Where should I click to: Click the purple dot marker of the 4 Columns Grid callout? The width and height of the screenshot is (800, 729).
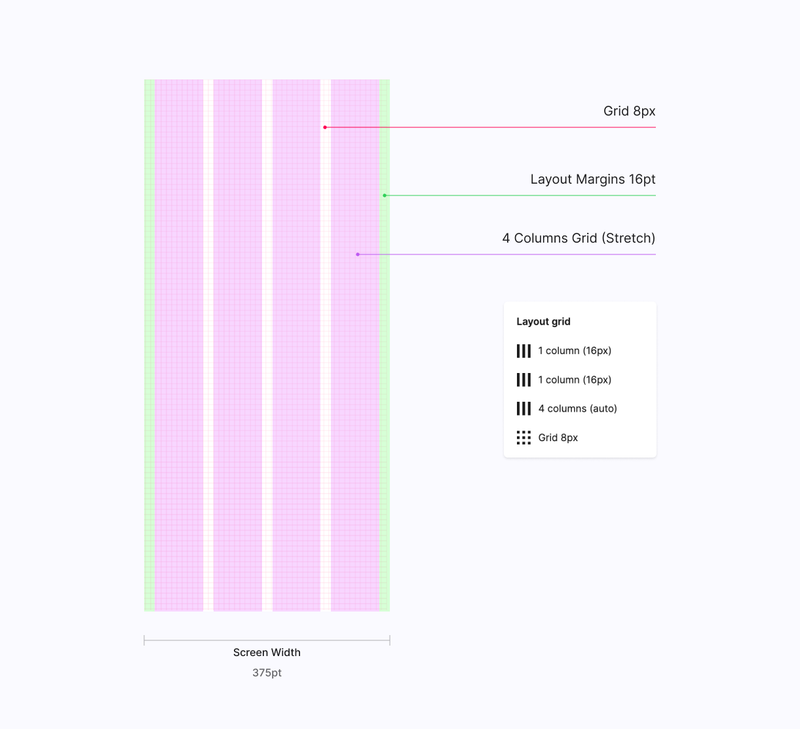(x=358, y=255)
